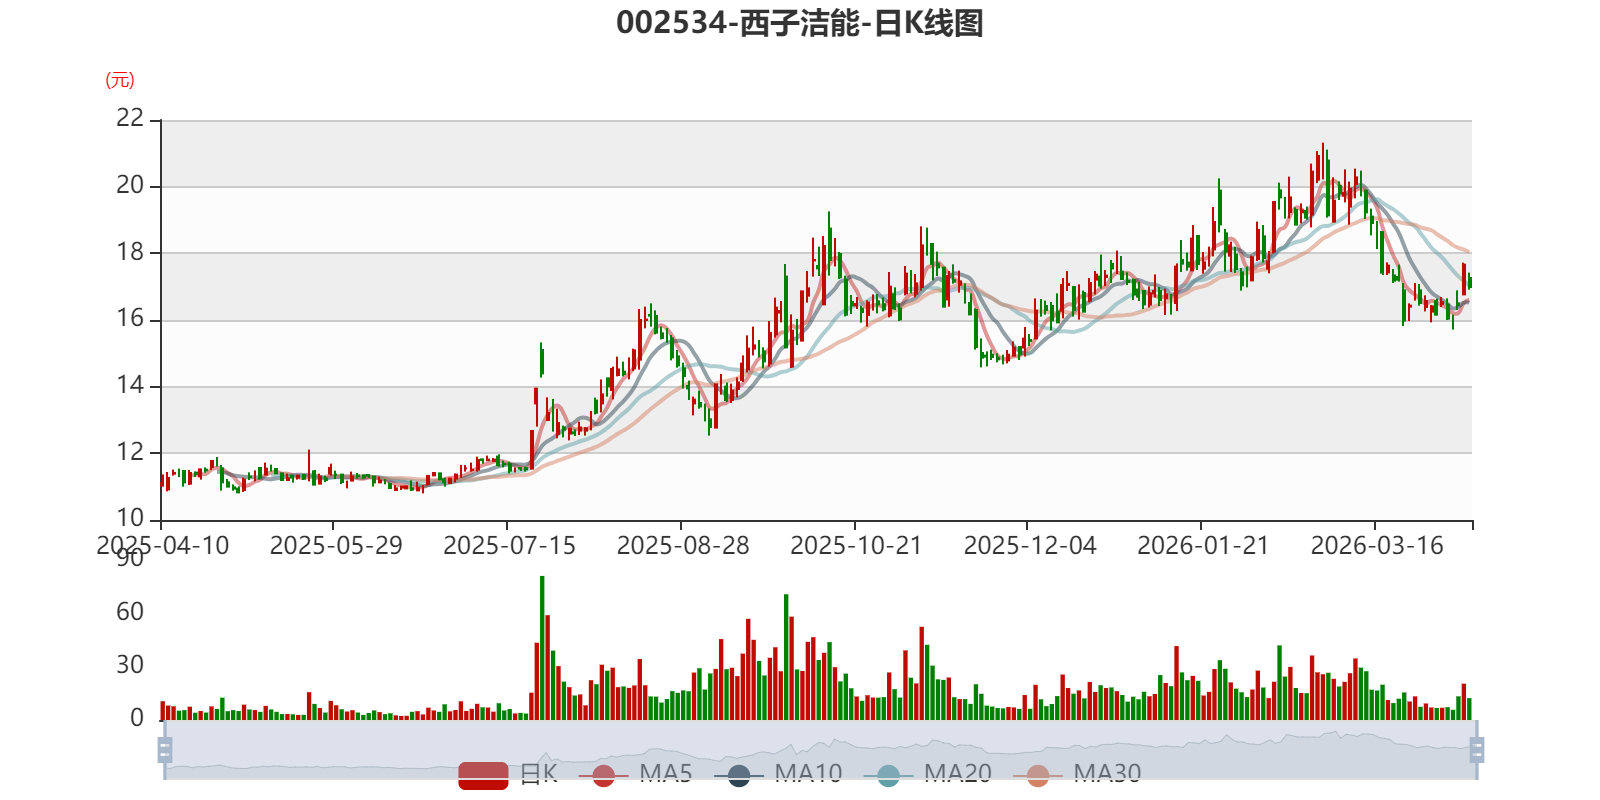The image size is (1600, 800).
Task: Click the 20 price axis label
Action: point(130,185)
